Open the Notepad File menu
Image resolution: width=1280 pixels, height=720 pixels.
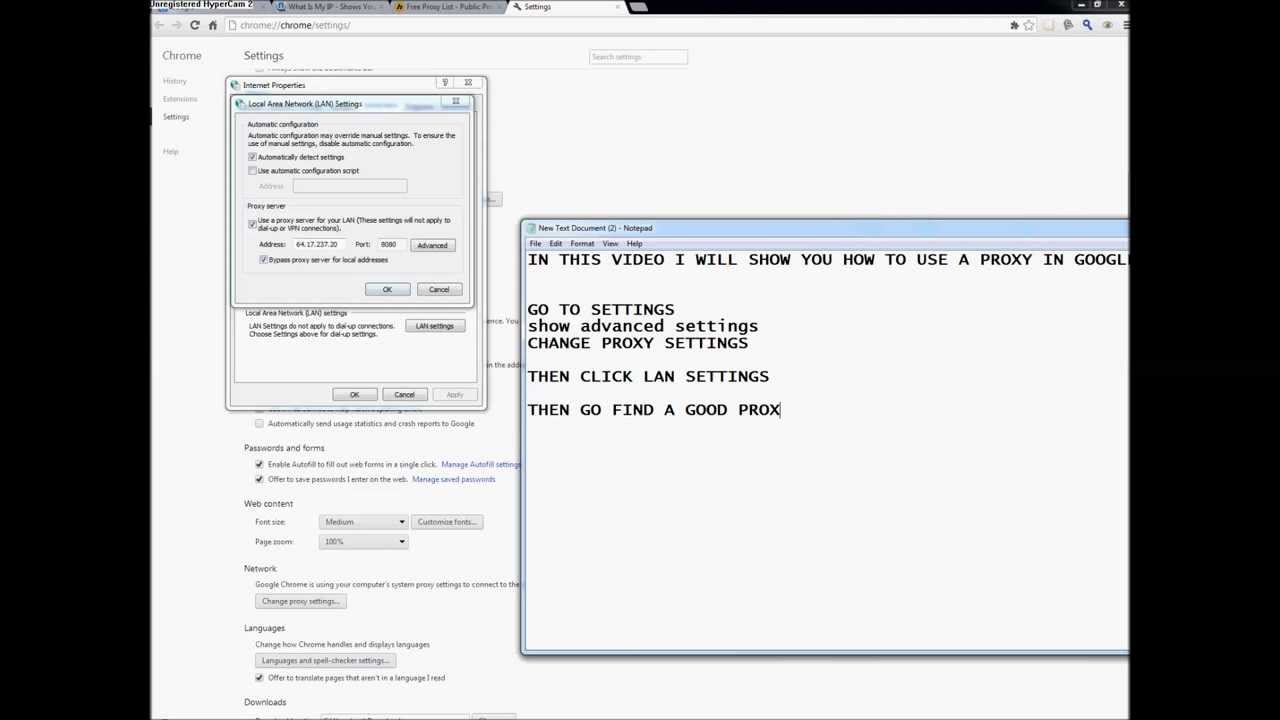536,244
